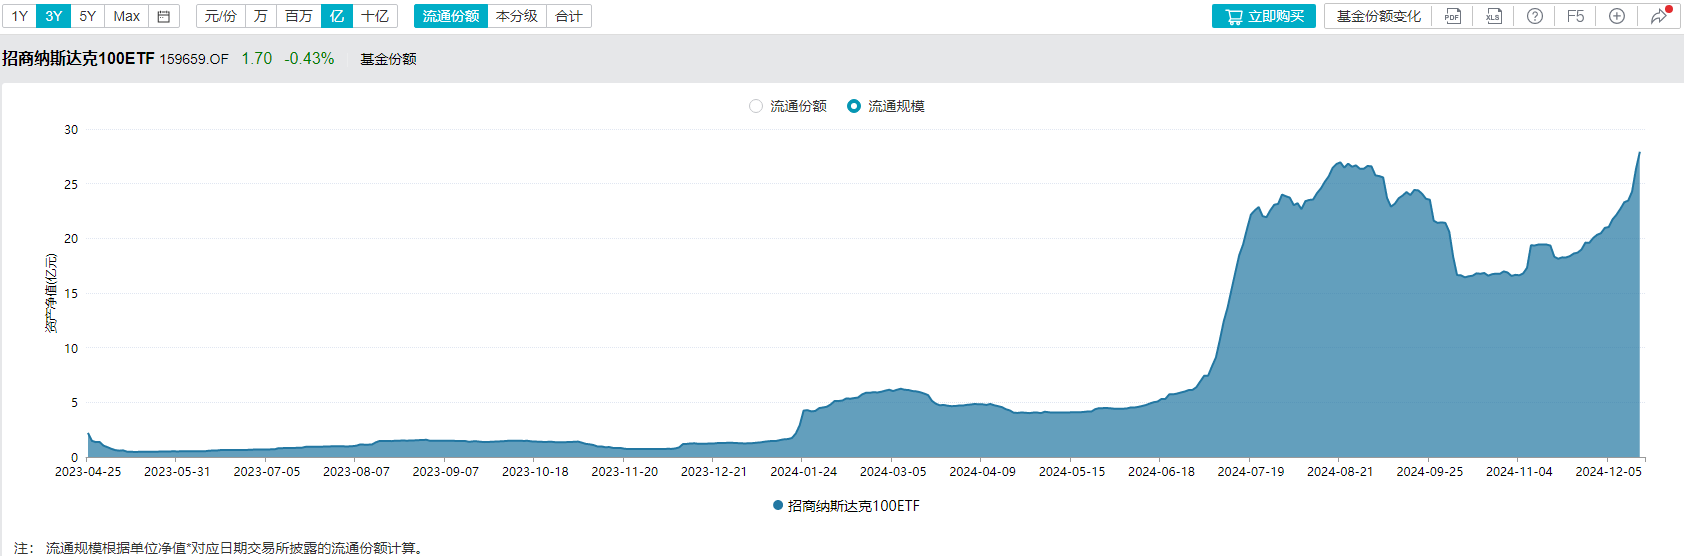
Task: Select the 流通份额 radio button
Action: coord(756,106)
